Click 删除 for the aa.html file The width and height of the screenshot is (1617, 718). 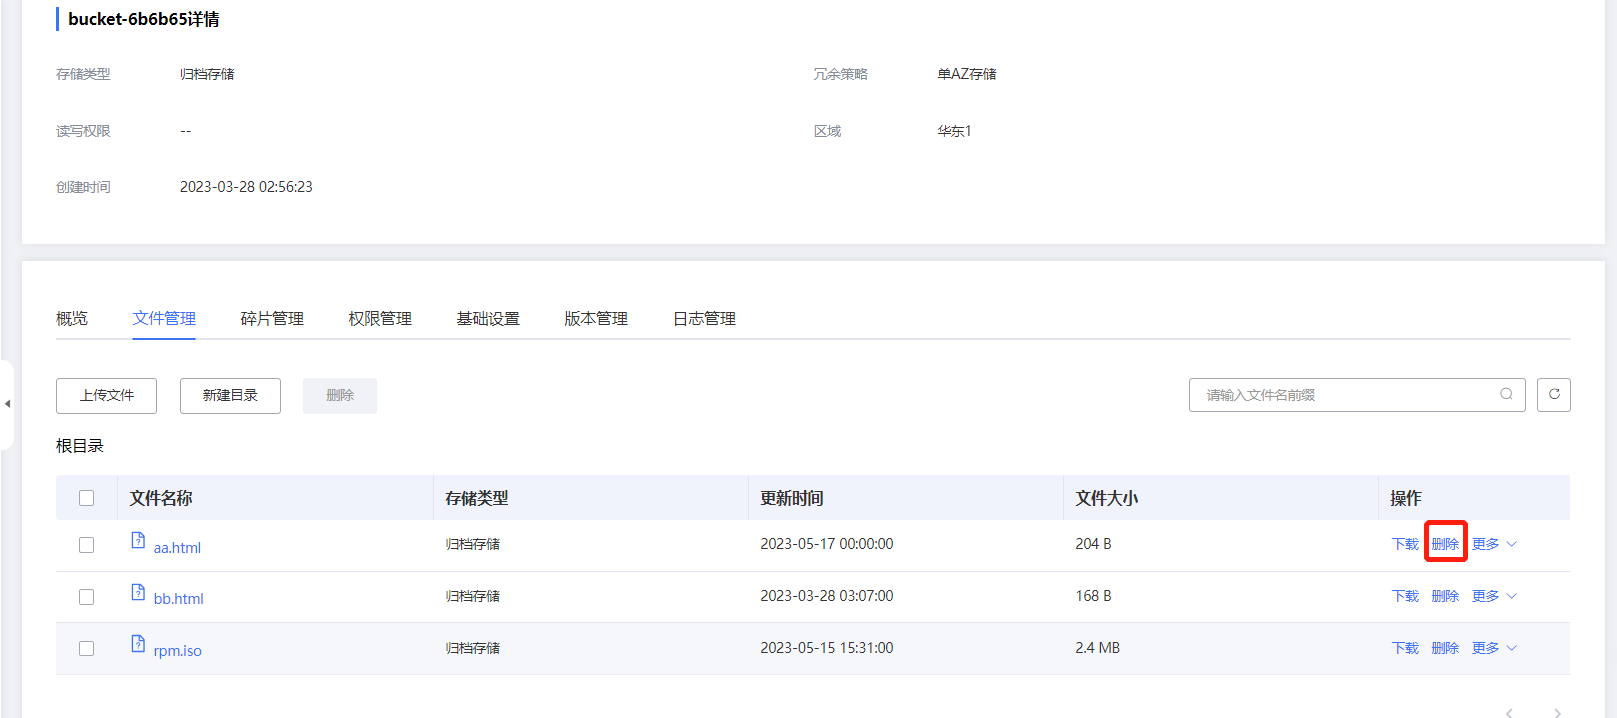coord(1445,544)
